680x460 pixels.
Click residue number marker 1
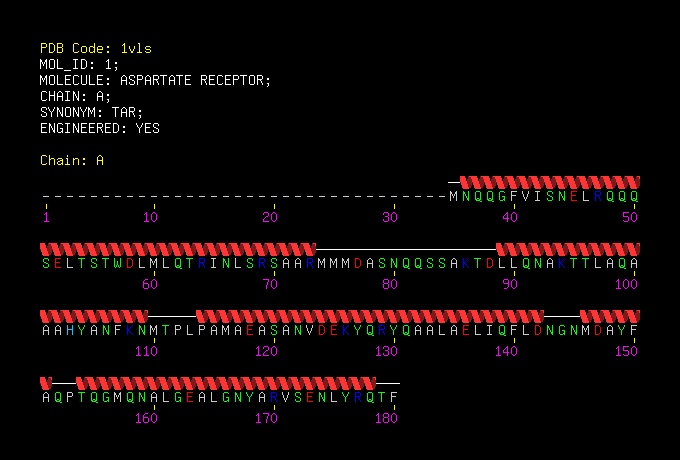click(x=46, y=217)
